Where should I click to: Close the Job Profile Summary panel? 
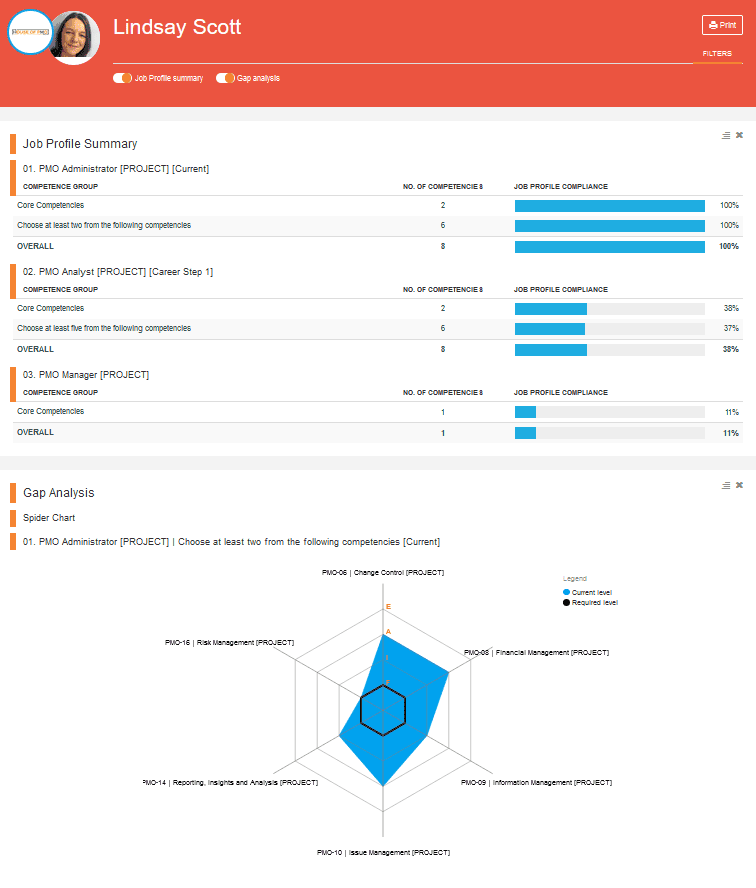(x=739, y=135)
